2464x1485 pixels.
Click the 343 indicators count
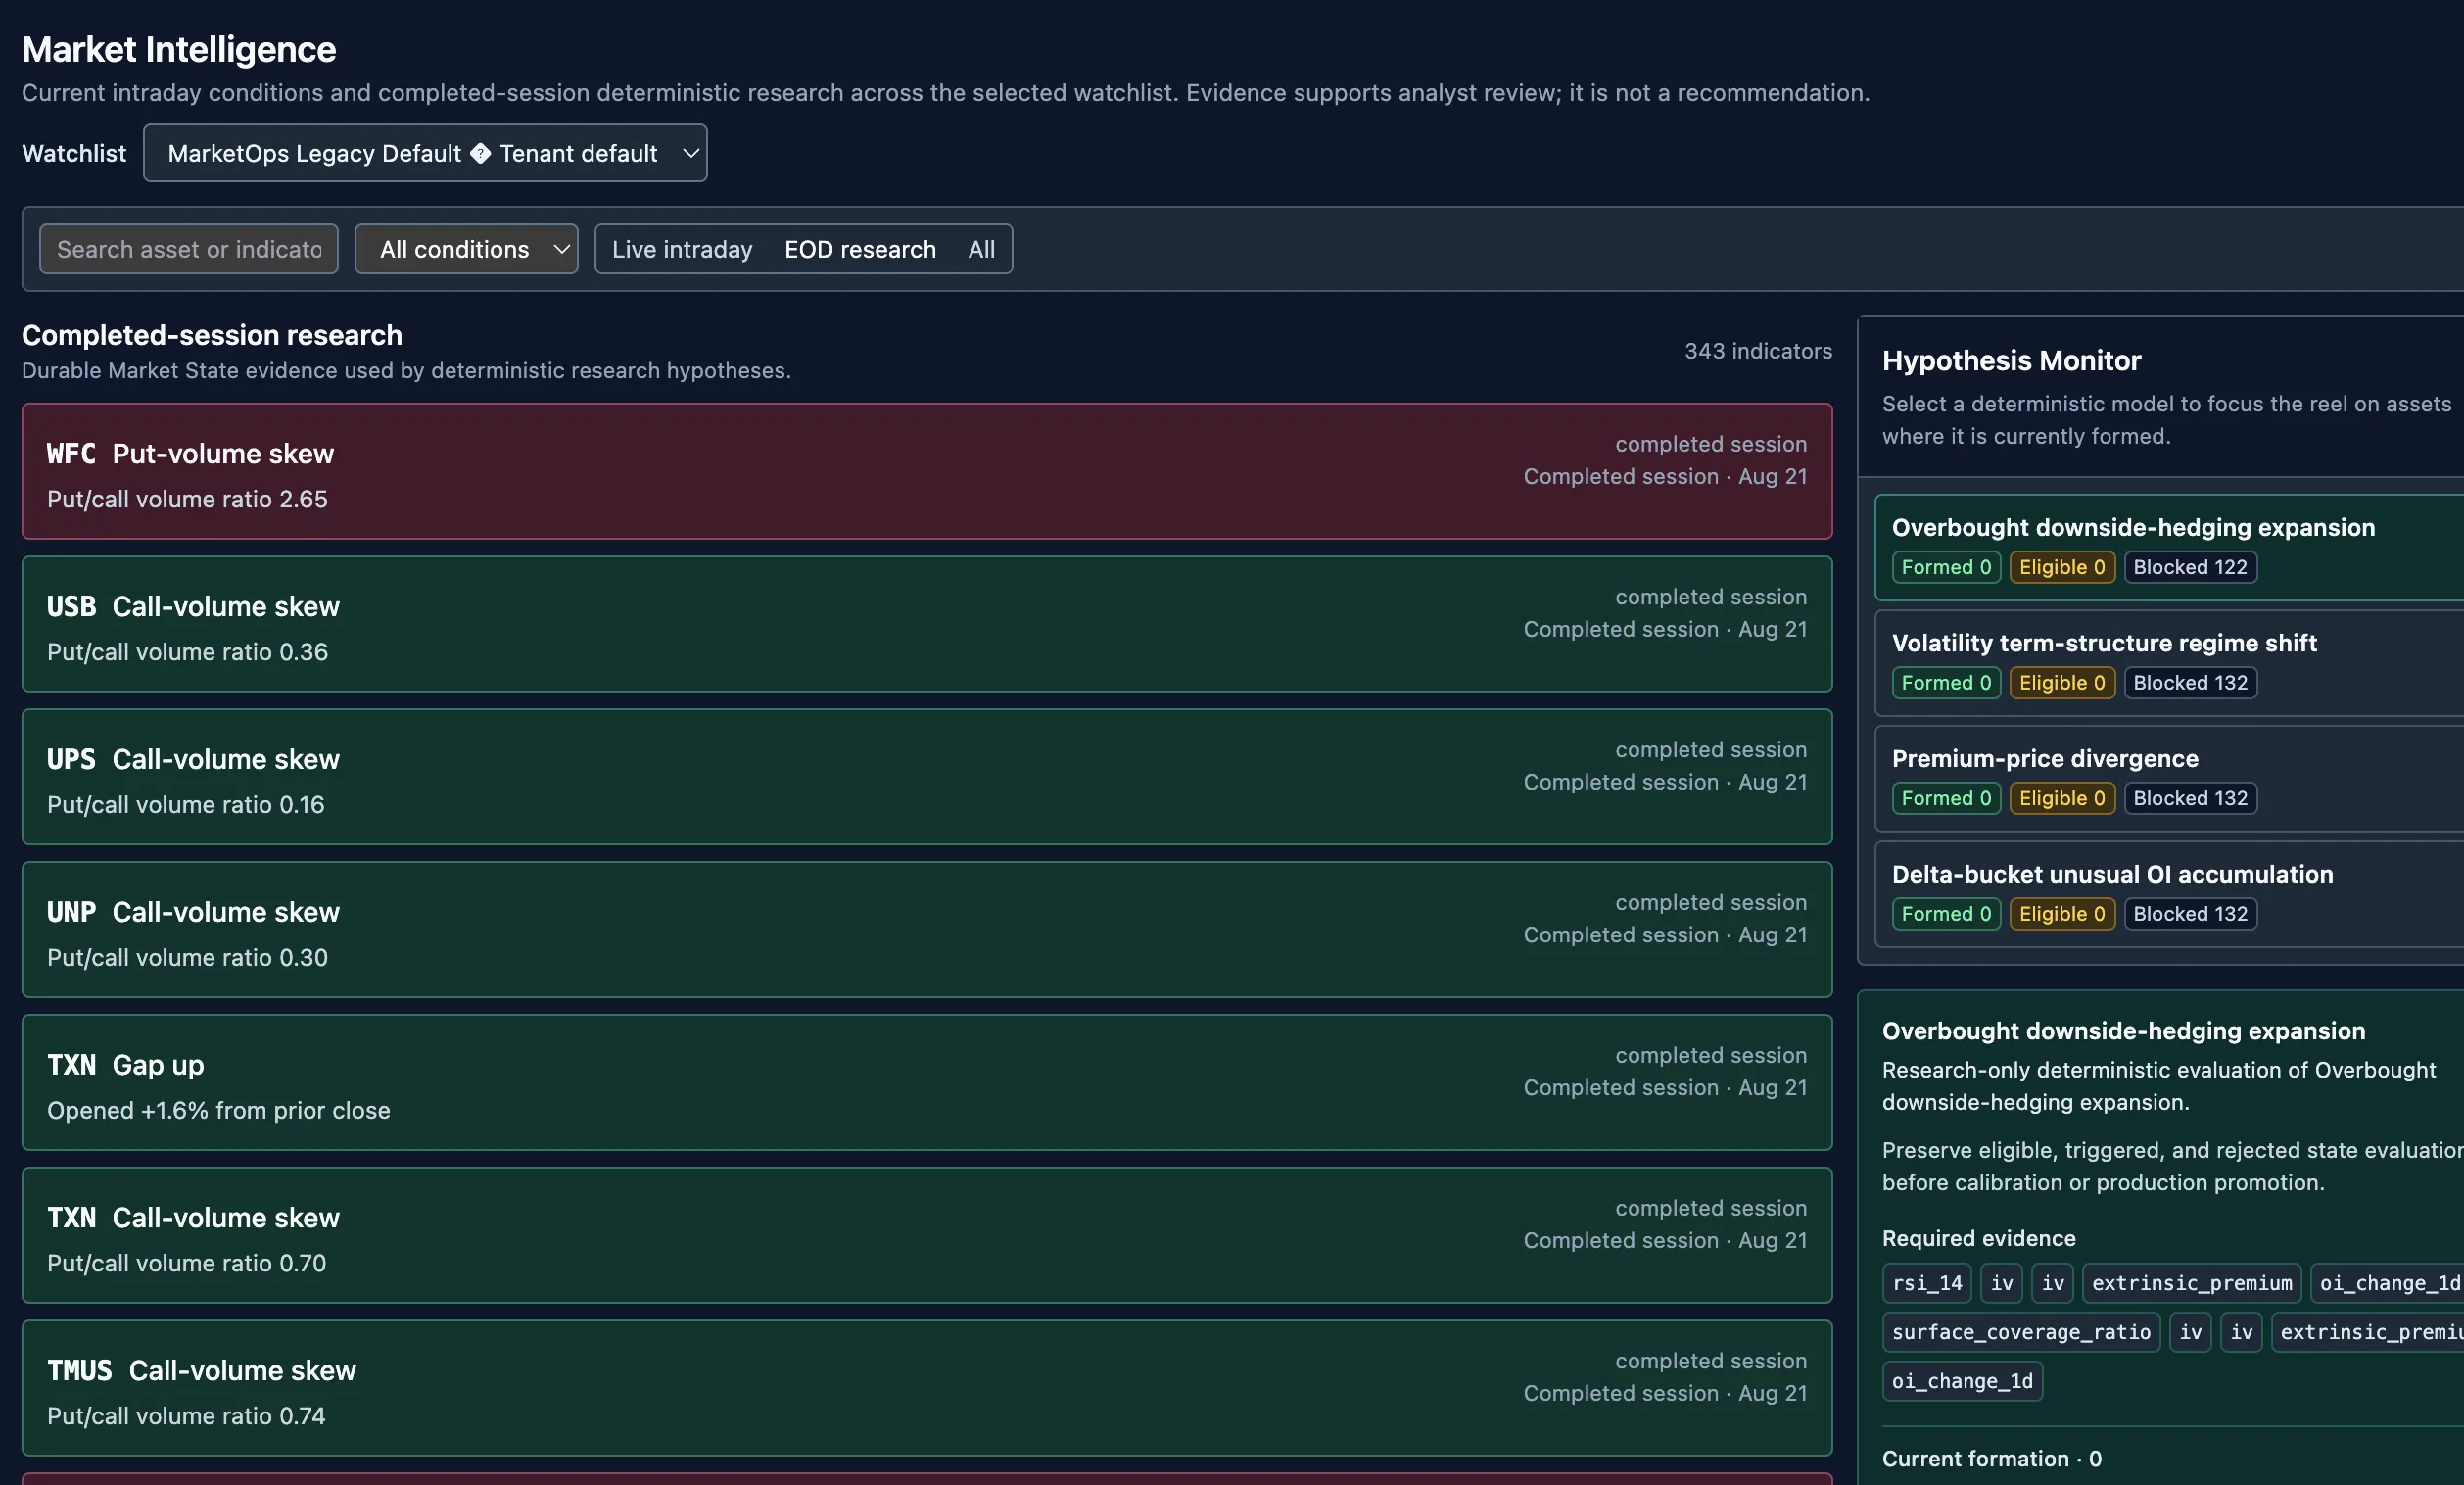tap(1758, 351)
